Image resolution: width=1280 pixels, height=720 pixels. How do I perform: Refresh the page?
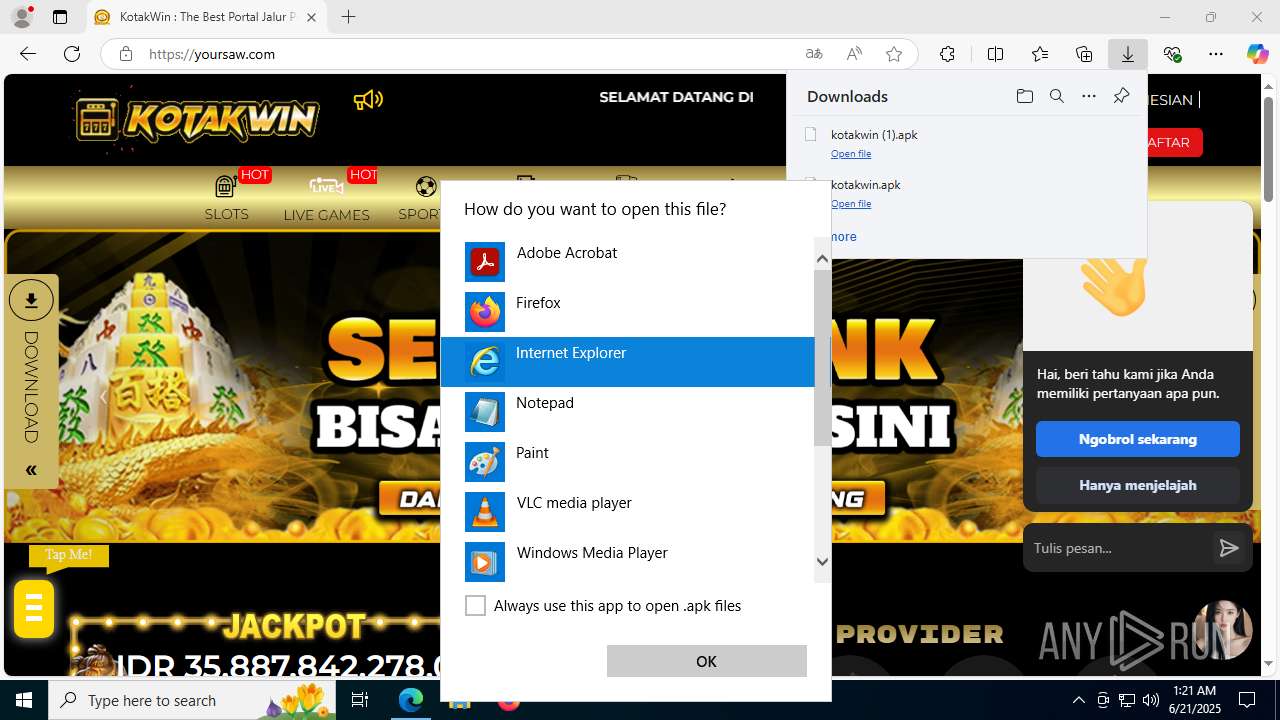pyautogui.click(x=72, y=54)
